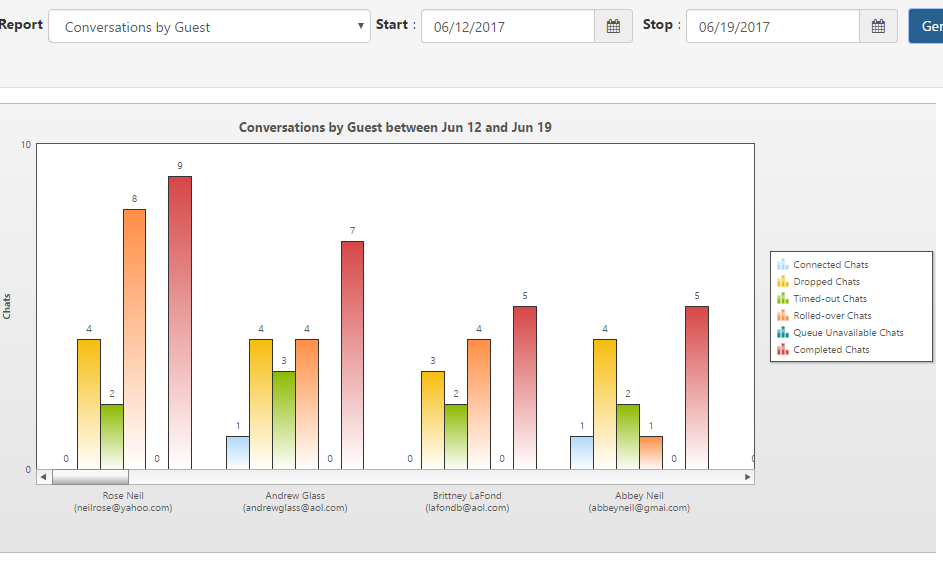The image size is (943, 561).
Task: Click the Completed Chats legend label
Action: tap(831, 349)
